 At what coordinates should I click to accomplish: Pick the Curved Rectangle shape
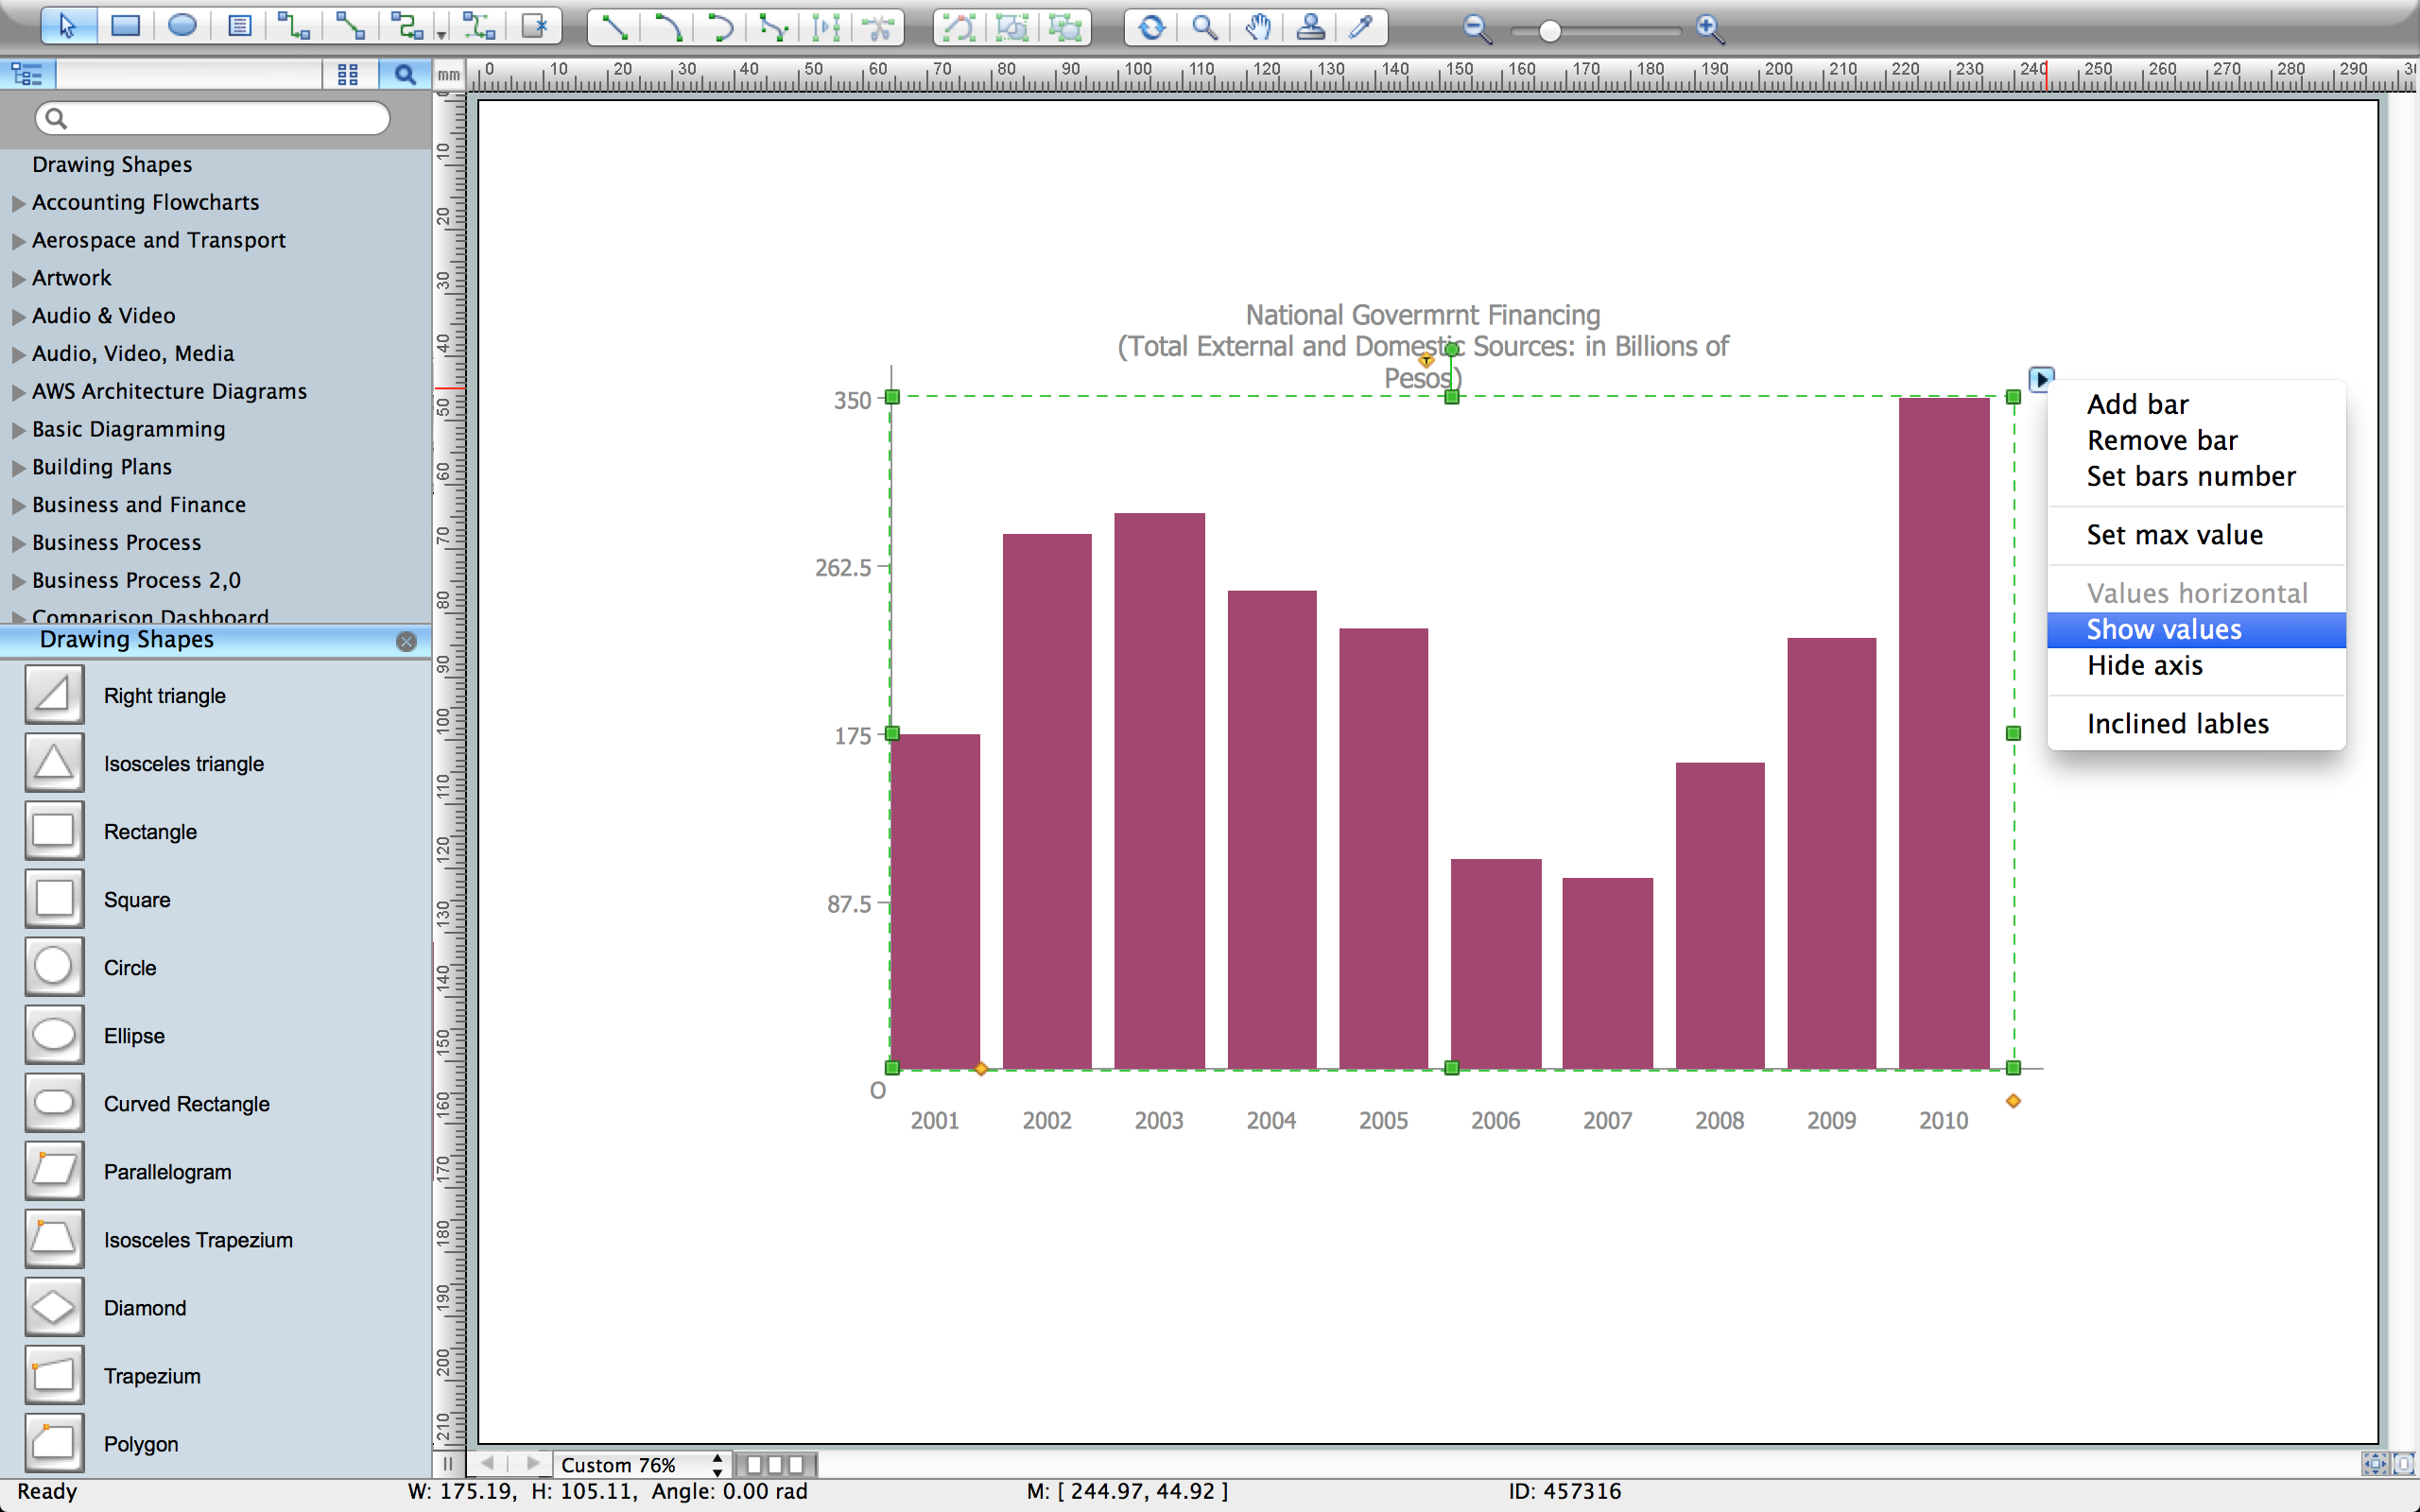tap(54, 1103)
